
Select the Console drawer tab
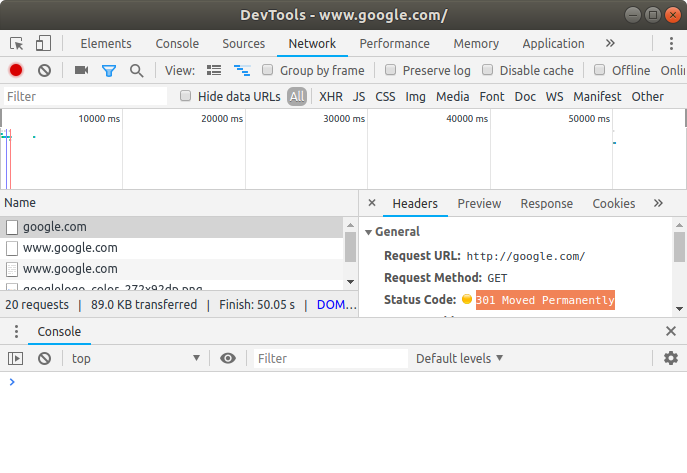59,332
